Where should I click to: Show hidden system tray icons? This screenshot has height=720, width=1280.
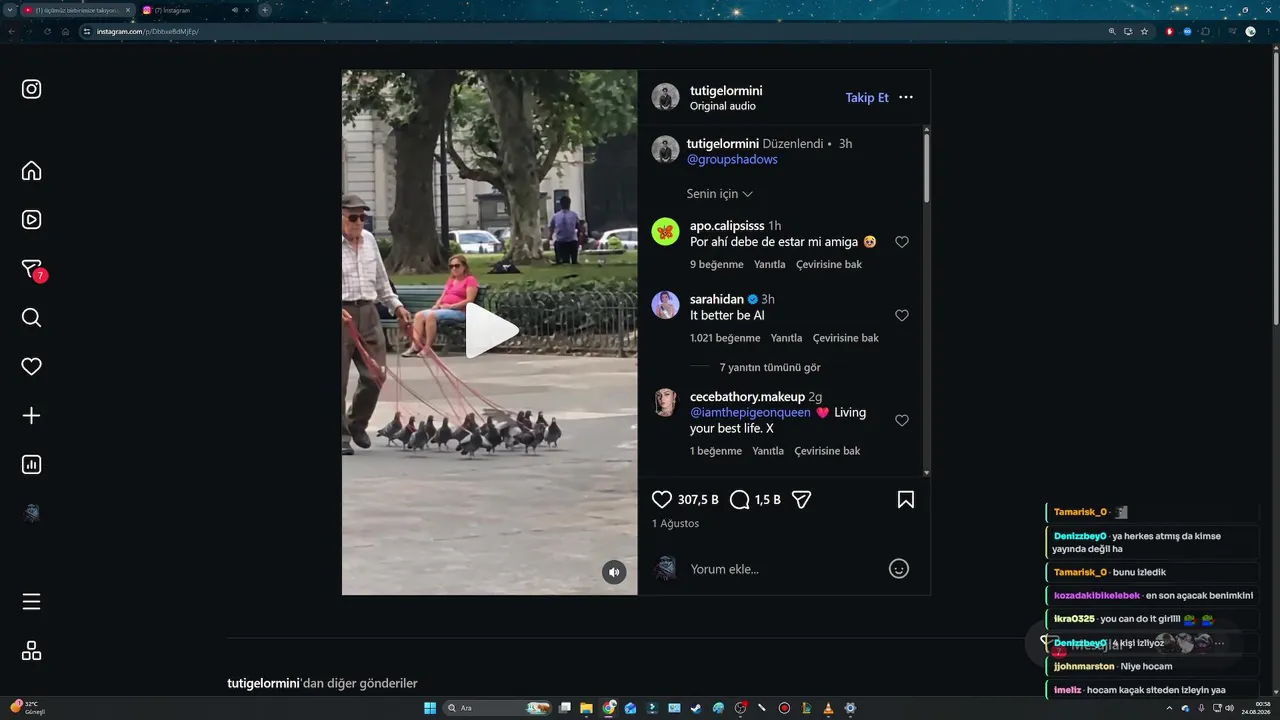[x=1169, y=708]
